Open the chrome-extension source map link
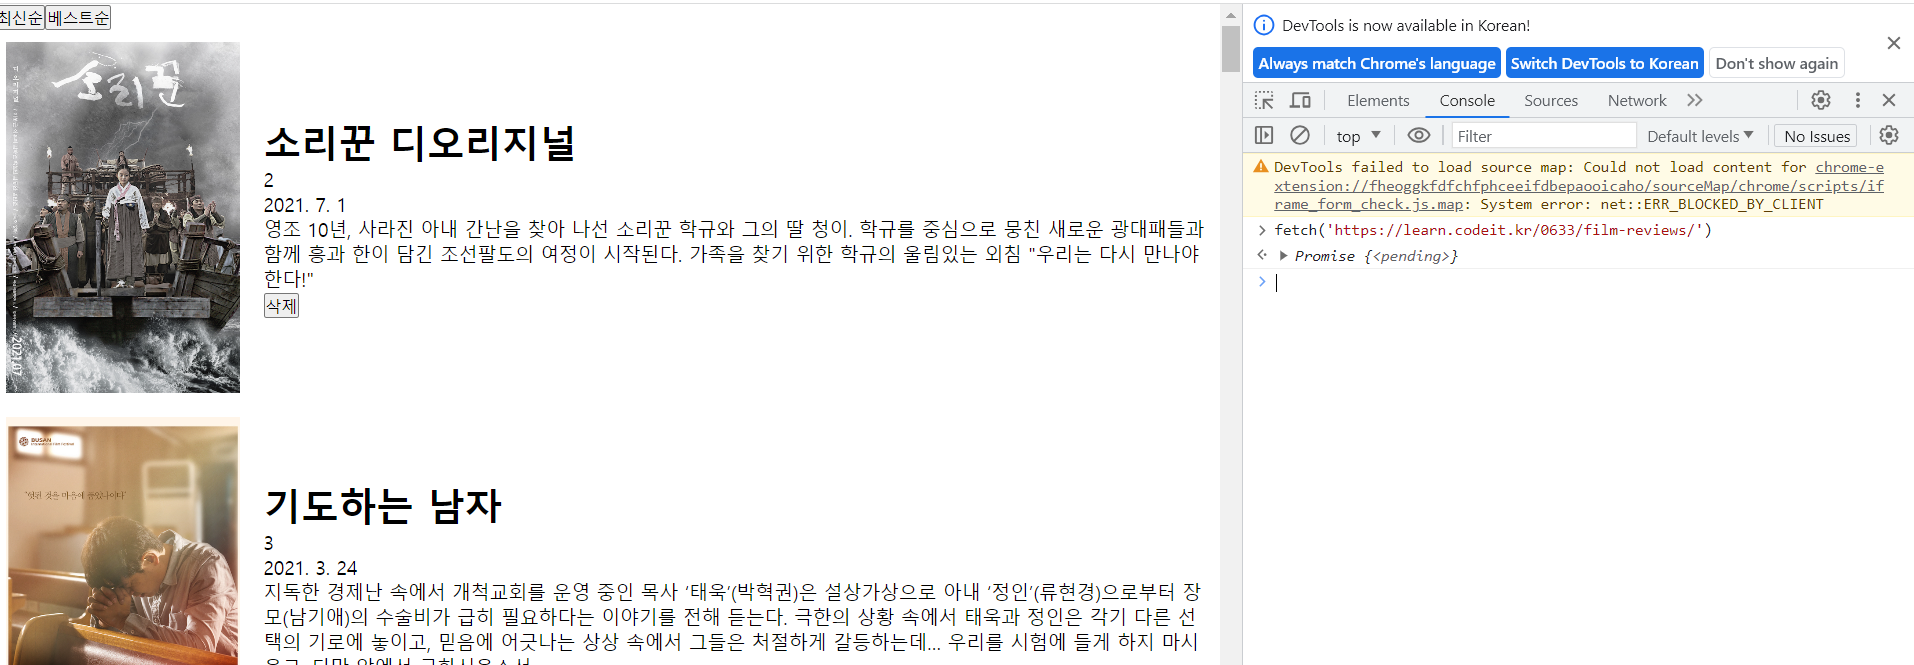This screenshot has height=665, width=1914. (1579, 186)
